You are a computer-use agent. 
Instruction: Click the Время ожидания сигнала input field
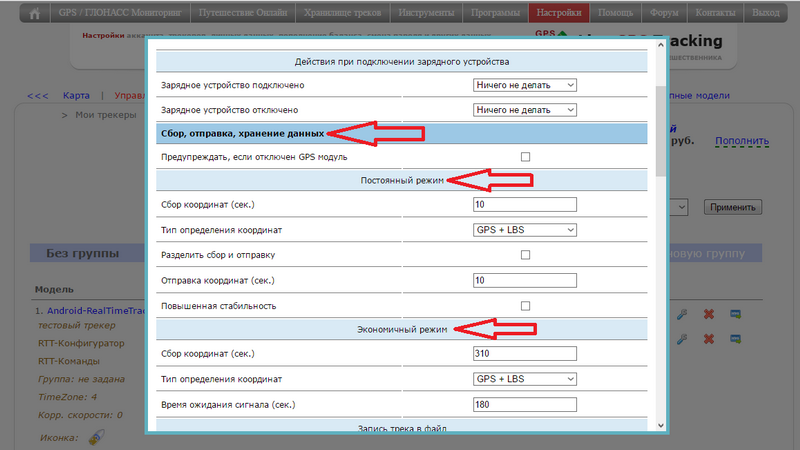pos(525,405)
